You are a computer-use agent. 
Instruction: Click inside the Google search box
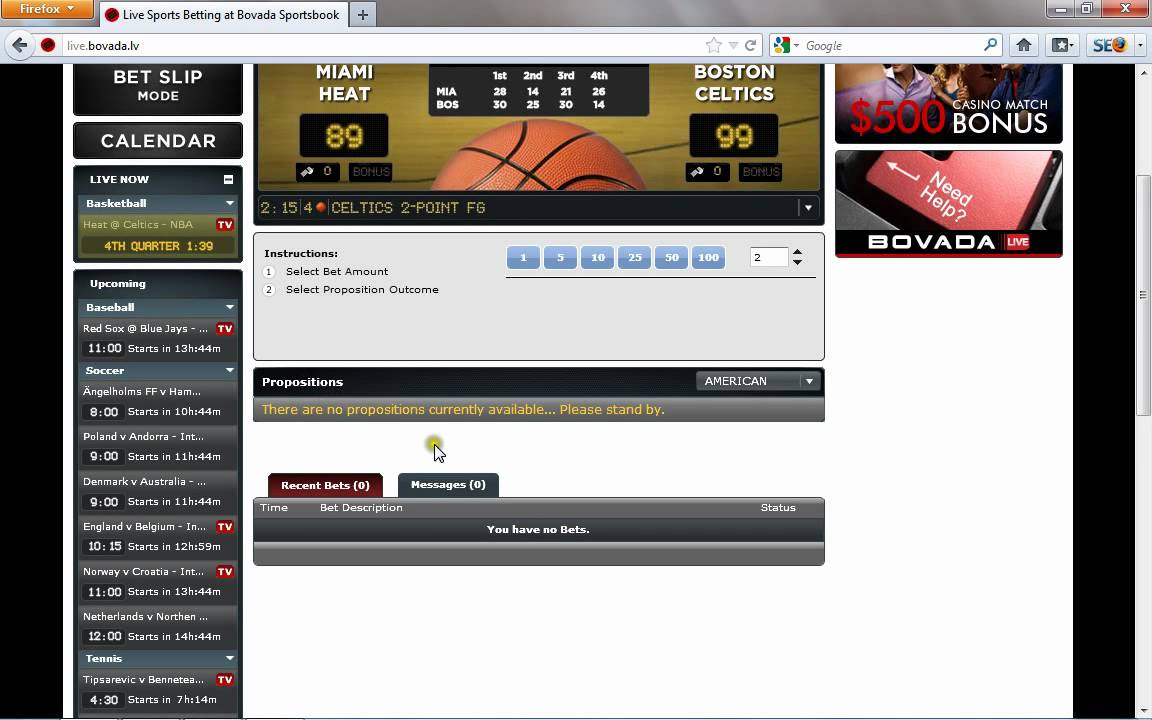pyautogui.click(x=891, y=46)
